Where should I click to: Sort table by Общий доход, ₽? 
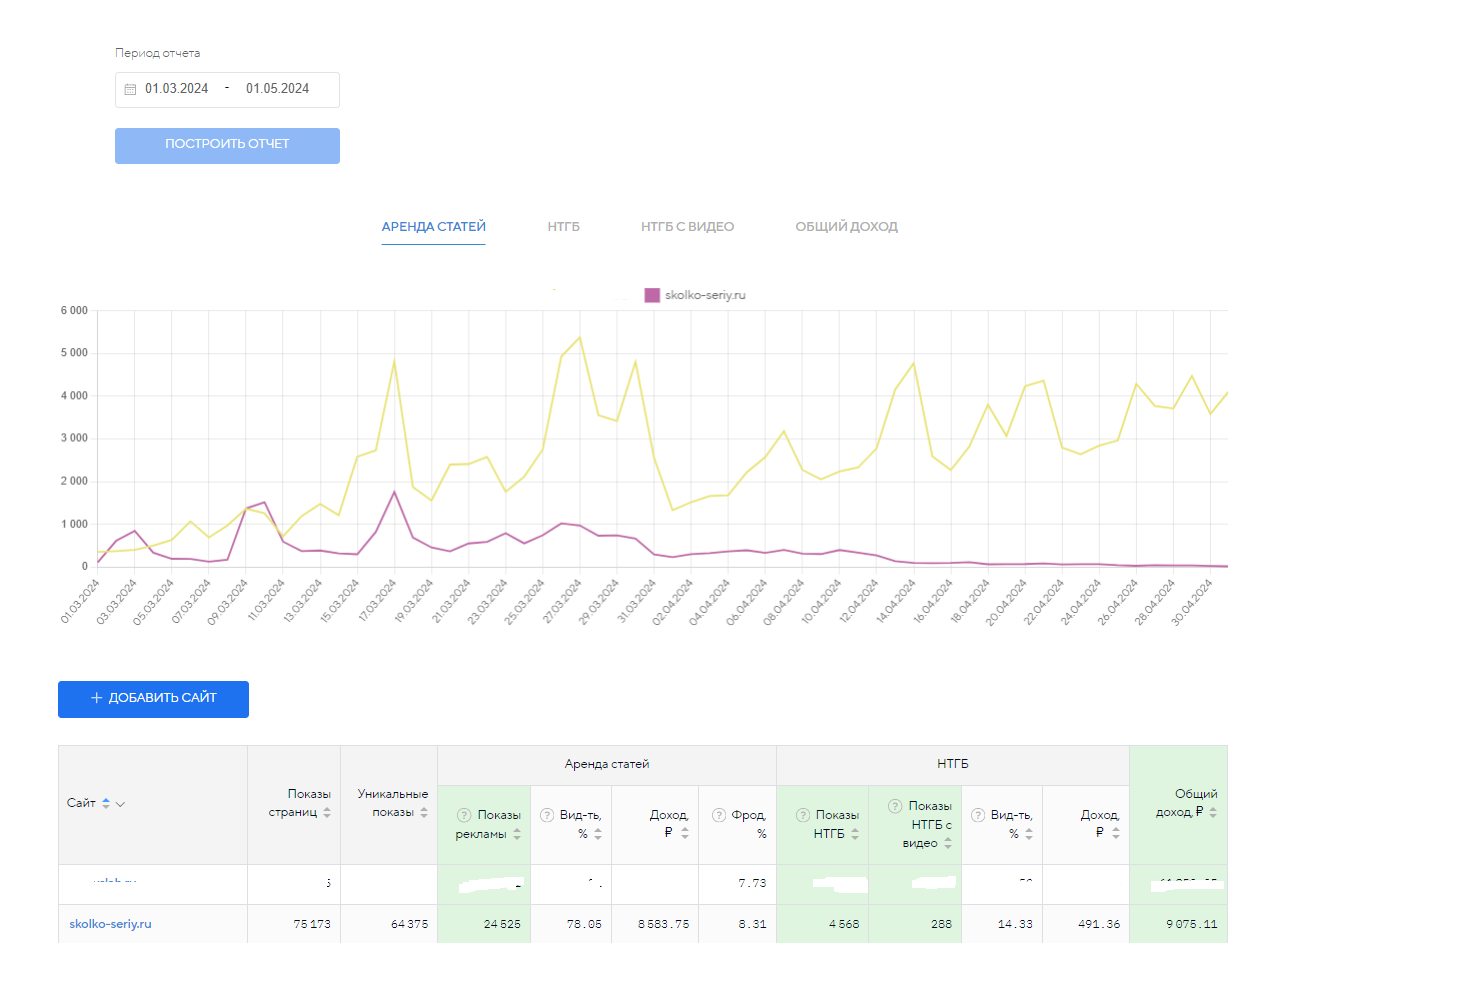1213,812
